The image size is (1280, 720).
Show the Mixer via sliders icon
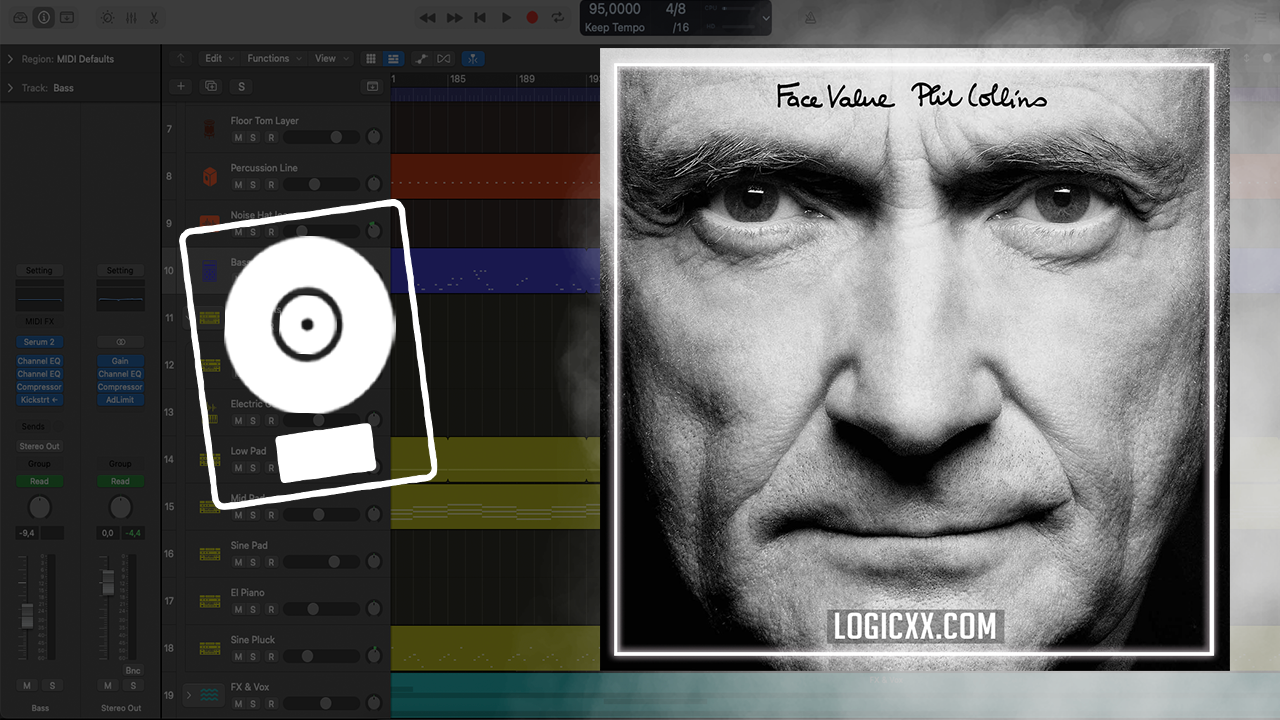[131, 18]
